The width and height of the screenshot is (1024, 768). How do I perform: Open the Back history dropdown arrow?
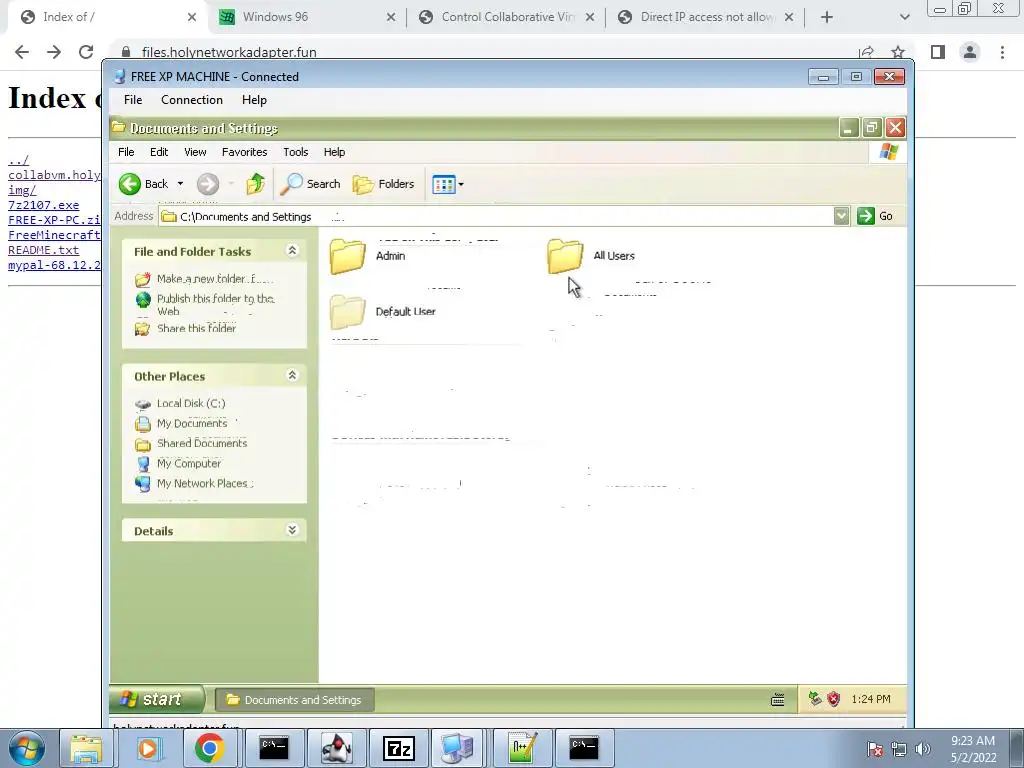(180, 184)
